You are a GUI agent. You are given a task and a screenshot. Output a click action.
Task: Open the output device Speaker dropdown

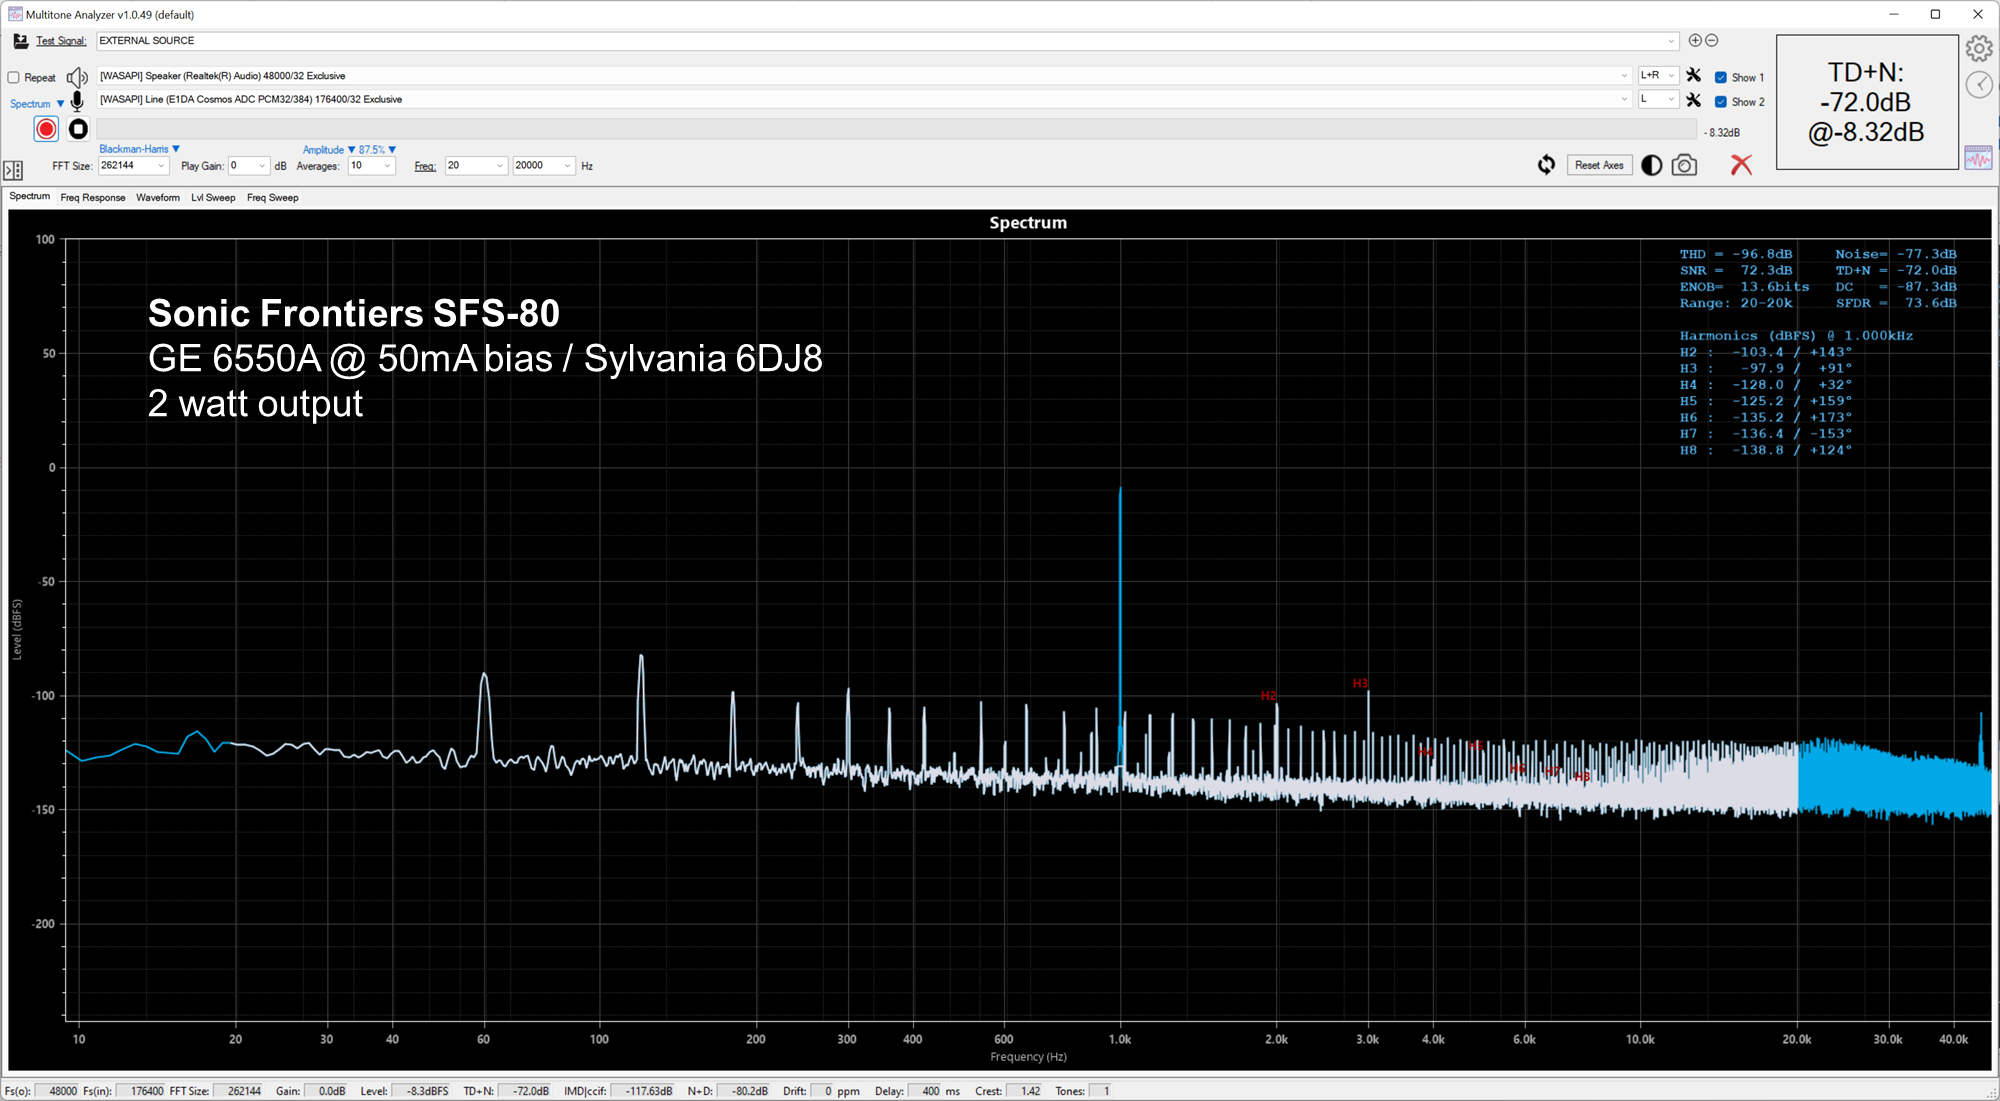(x=864, y=76)
